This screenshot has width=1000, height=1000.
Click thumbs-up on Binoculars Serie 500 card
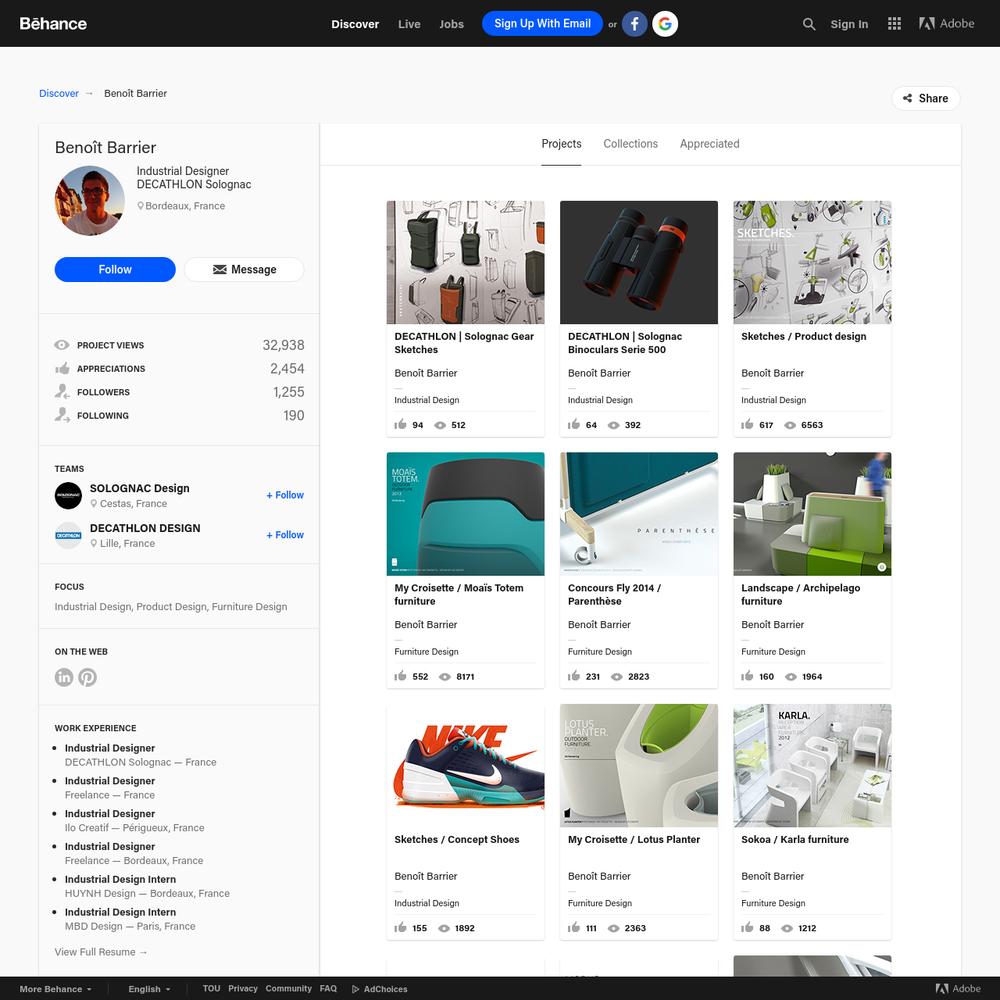[x=574, y=424]
